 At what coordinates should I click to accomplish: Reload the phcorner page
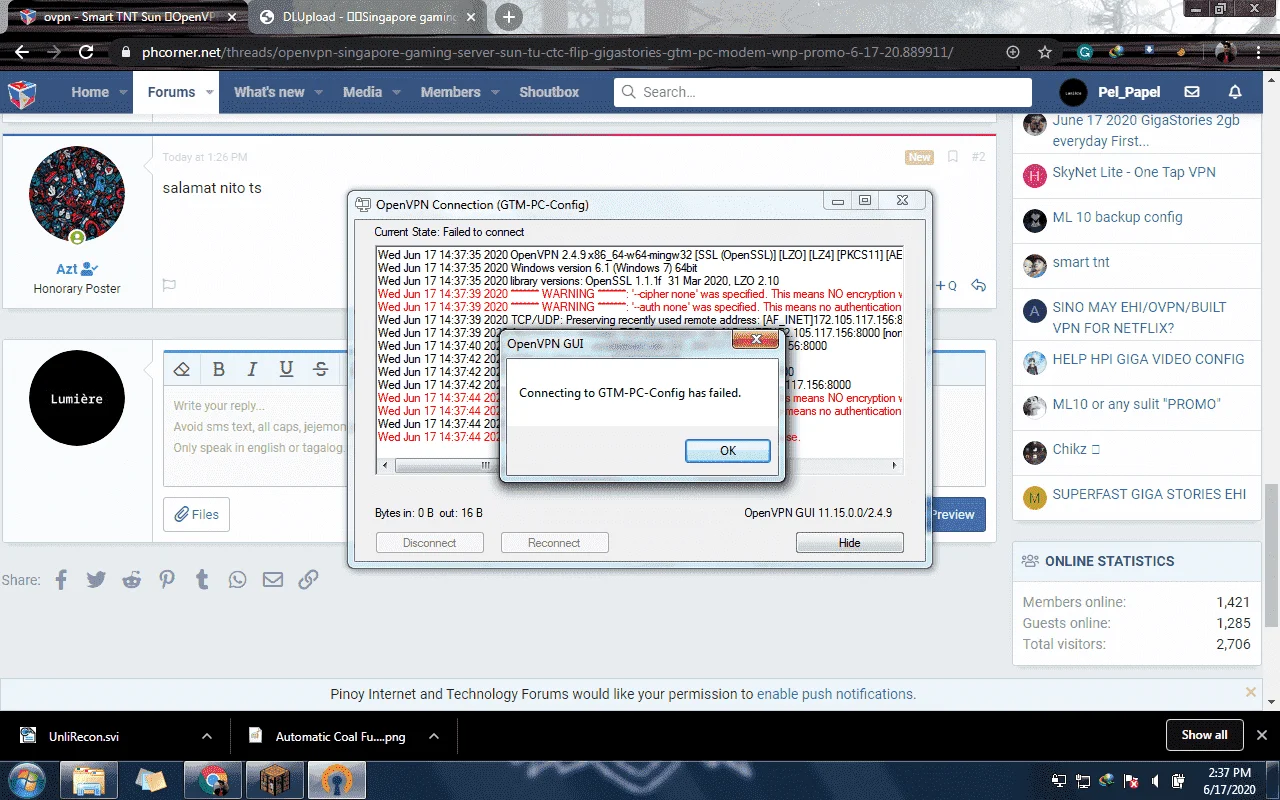coord(86,52)
